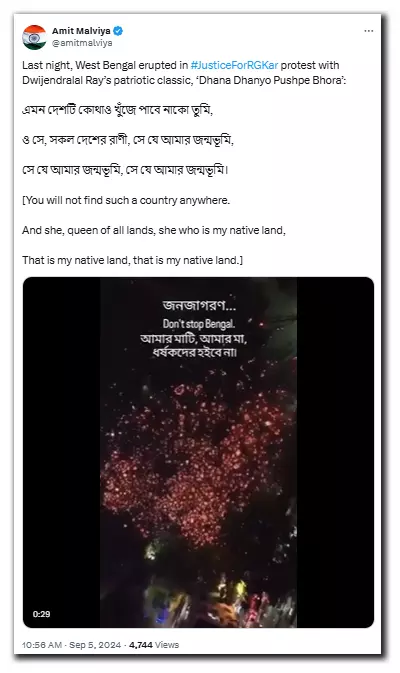Click the 'queen of all lands' translation line
Screen dimensions: 400x673
[154, 230]
